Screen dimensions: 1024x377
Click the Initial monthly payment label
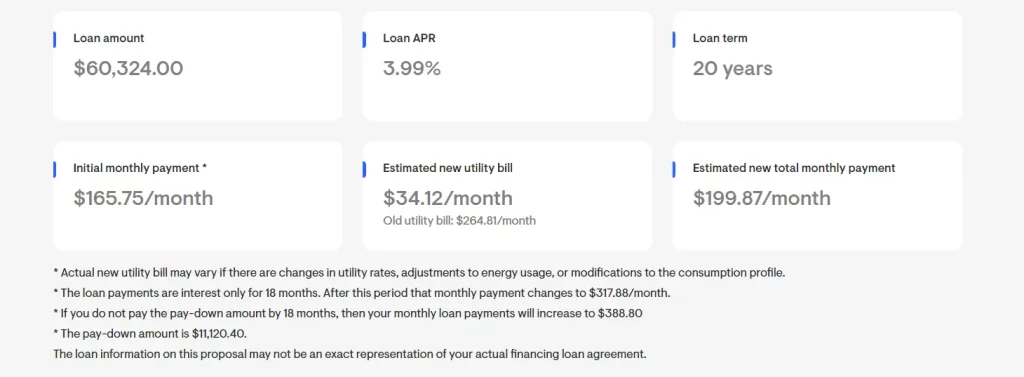click(140, 168)
